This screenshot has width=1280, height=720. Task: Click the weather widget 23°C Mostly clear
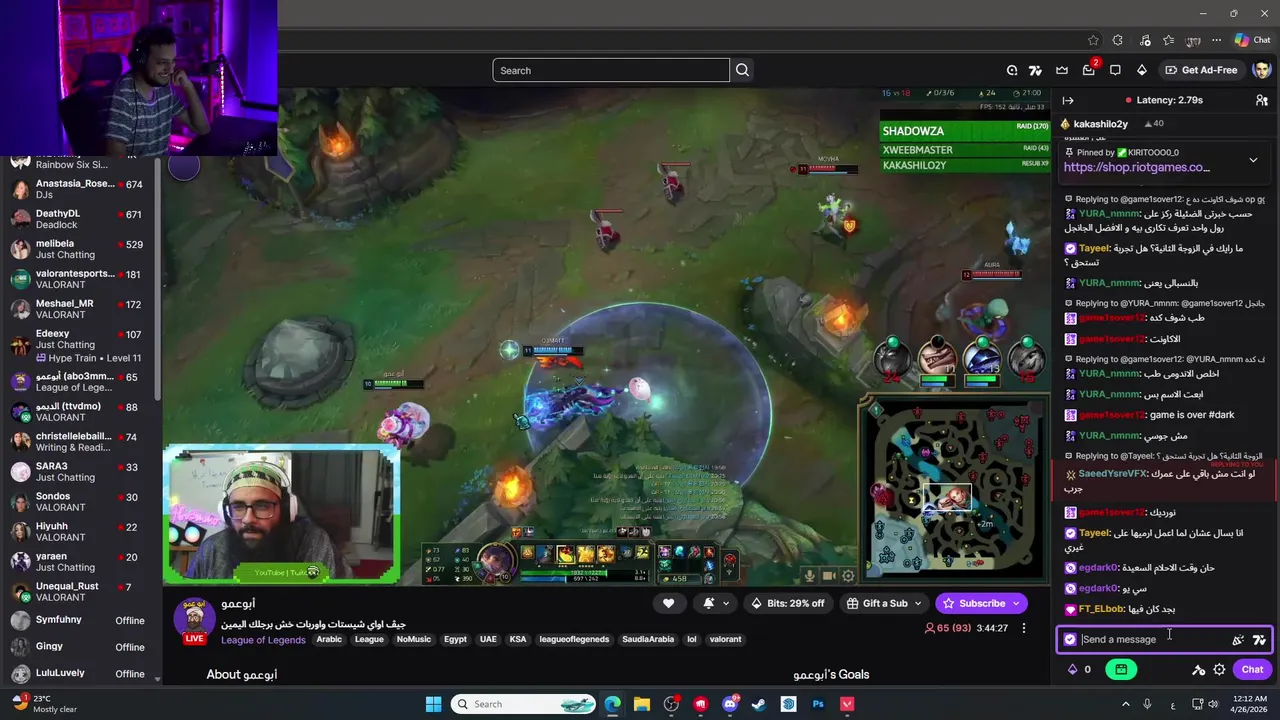(x=44, y=704)
